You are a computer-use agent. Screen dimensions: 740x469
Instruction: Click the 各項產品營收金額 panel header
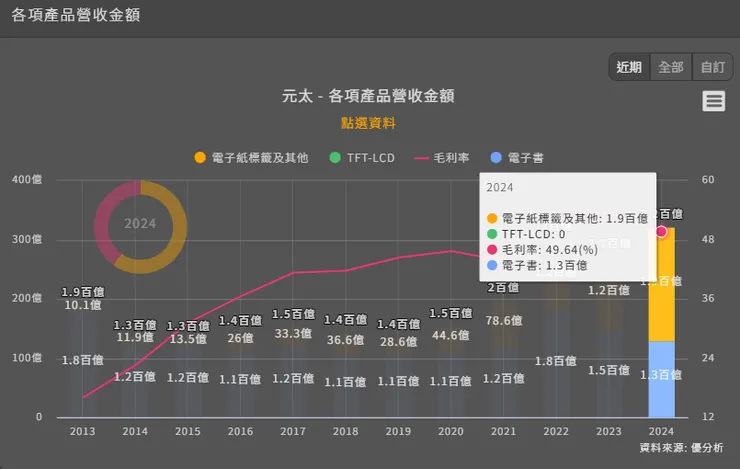[x=76, y=15]
